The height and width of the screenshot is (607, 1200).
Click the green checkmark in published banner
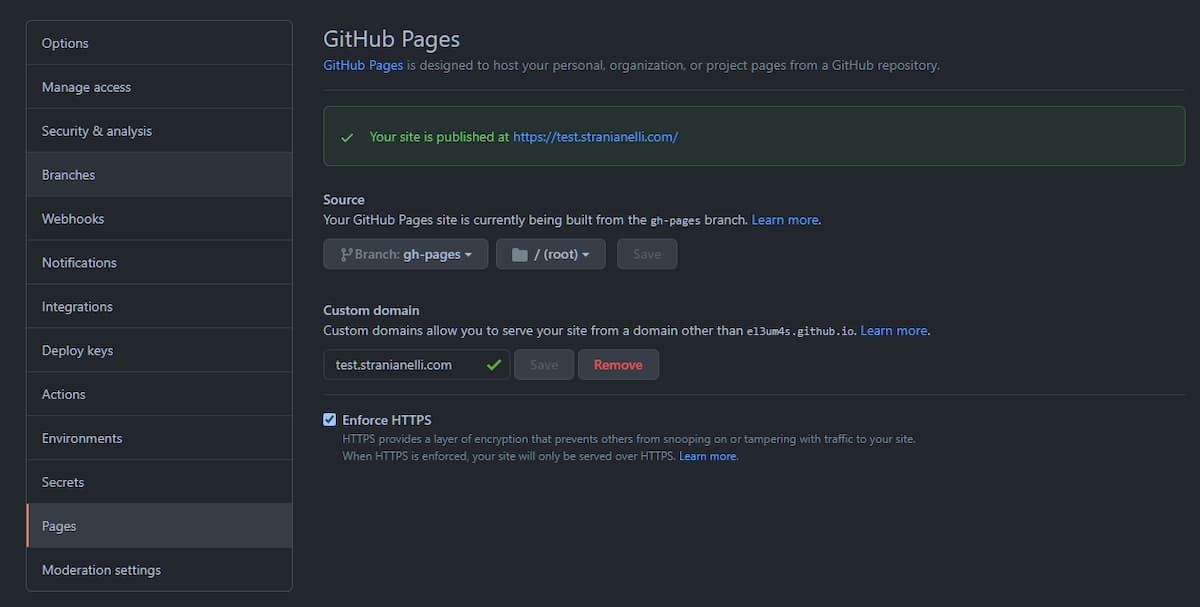[347, 137]
